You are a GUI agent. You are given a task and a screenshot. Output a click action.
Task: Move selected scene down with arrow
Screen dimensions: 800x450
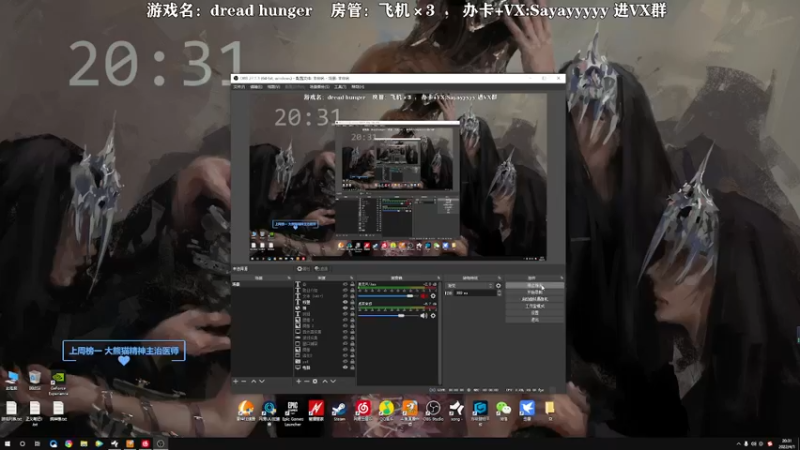tap(262, 381)
